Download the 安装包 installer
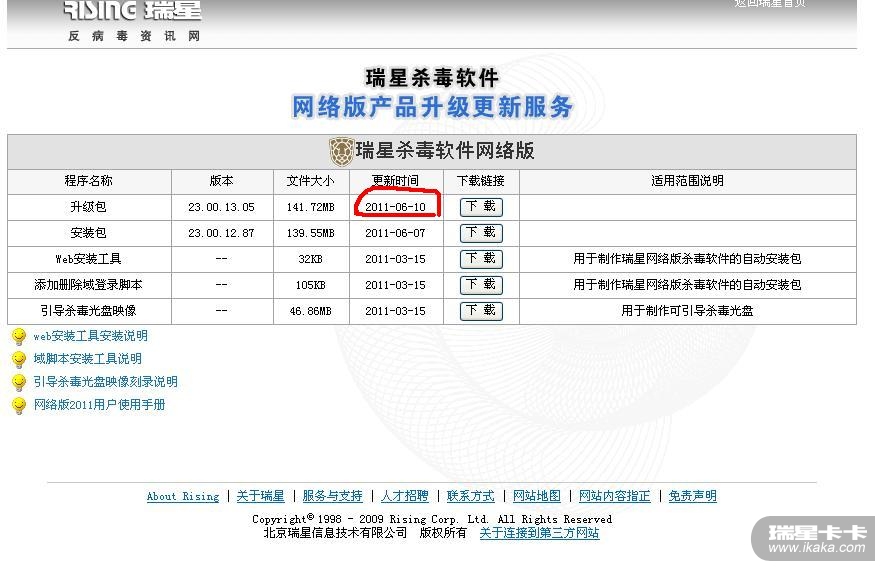884x567 pixels. click(x=481, y=233)
